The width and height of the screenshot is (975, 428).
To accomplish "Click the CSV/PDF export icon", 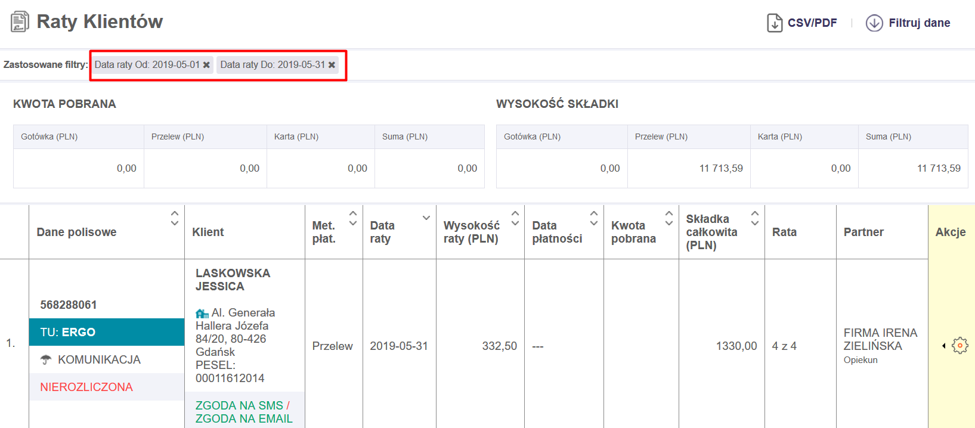I will (775, 23).
